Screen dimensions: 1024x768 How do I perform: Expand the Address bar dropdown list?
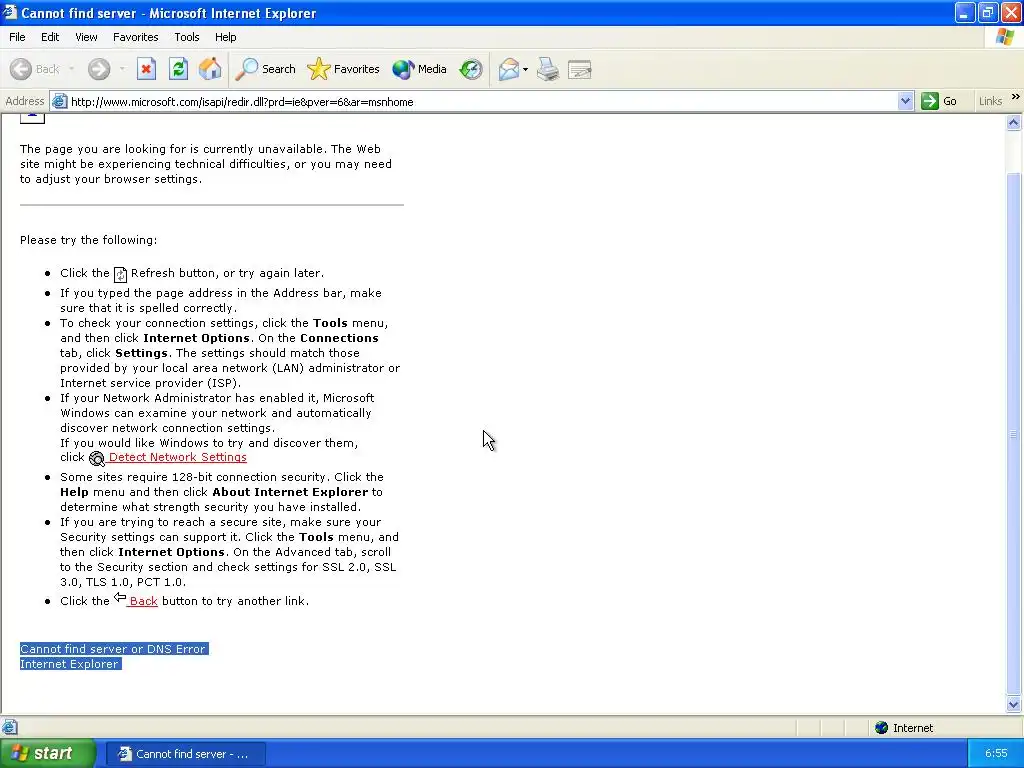point(905,101)
